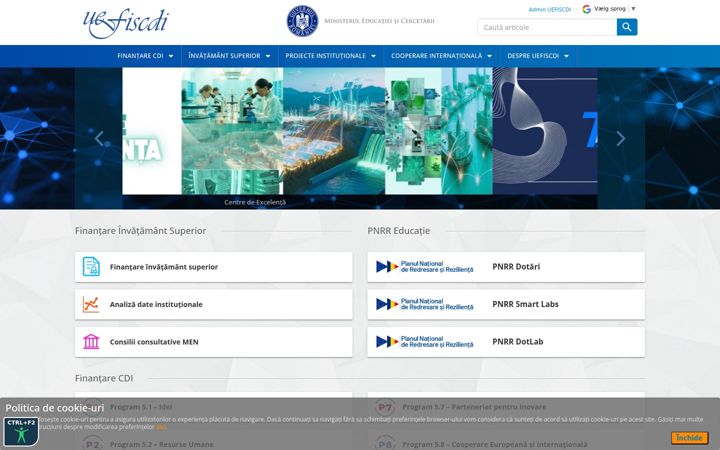This screenshot has width=720, height=450.
Task: Click the P7 program icon
Action: pos(385,407)
